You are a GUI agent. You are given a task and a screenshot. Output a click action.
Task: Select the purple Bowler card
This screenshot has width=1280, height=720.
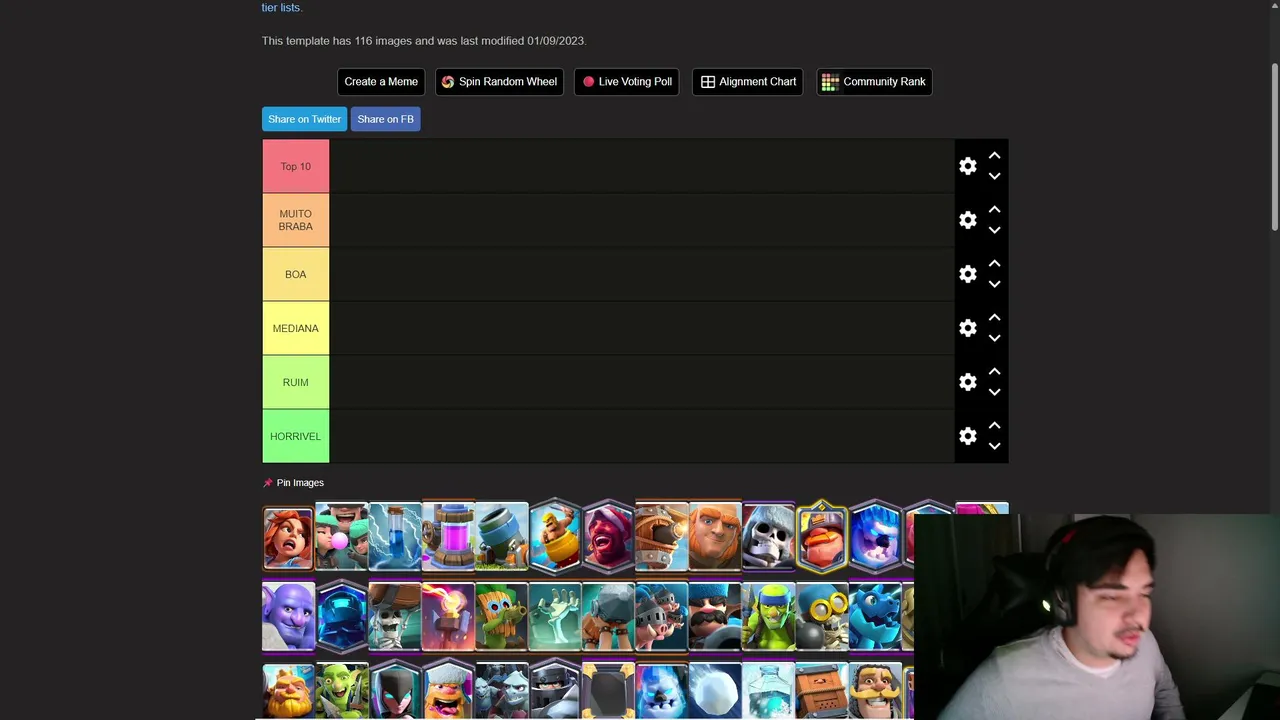coord(288,617)
